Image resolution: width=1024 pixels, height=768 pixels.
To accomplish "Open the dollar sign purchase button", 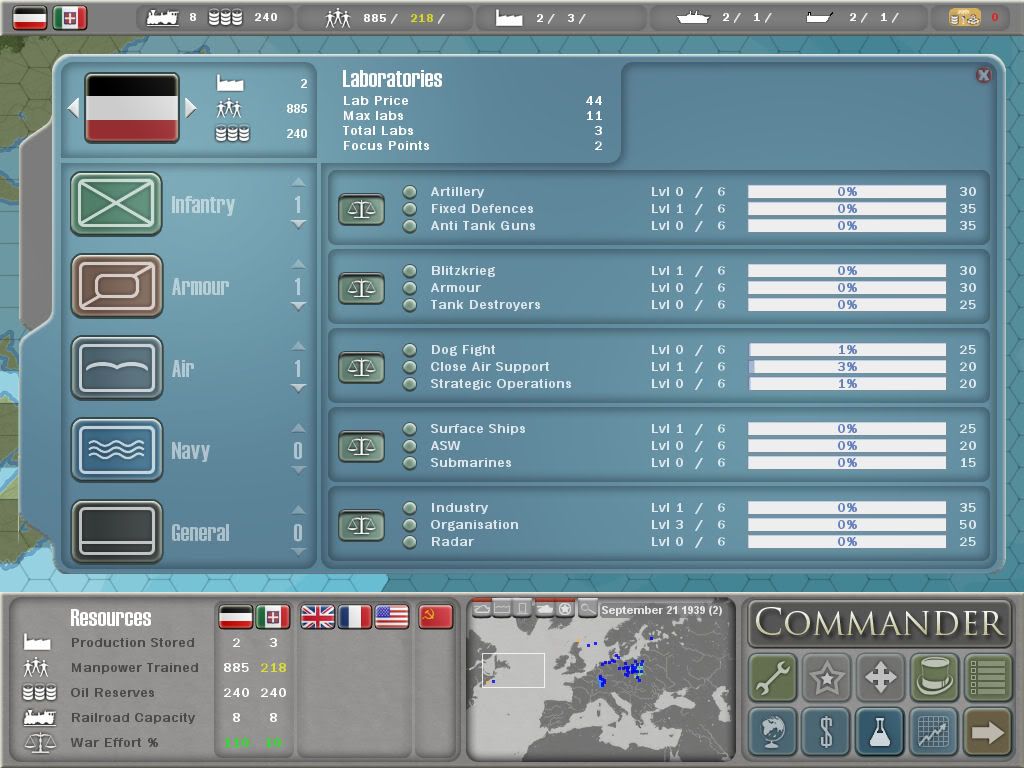I will 826,731.
